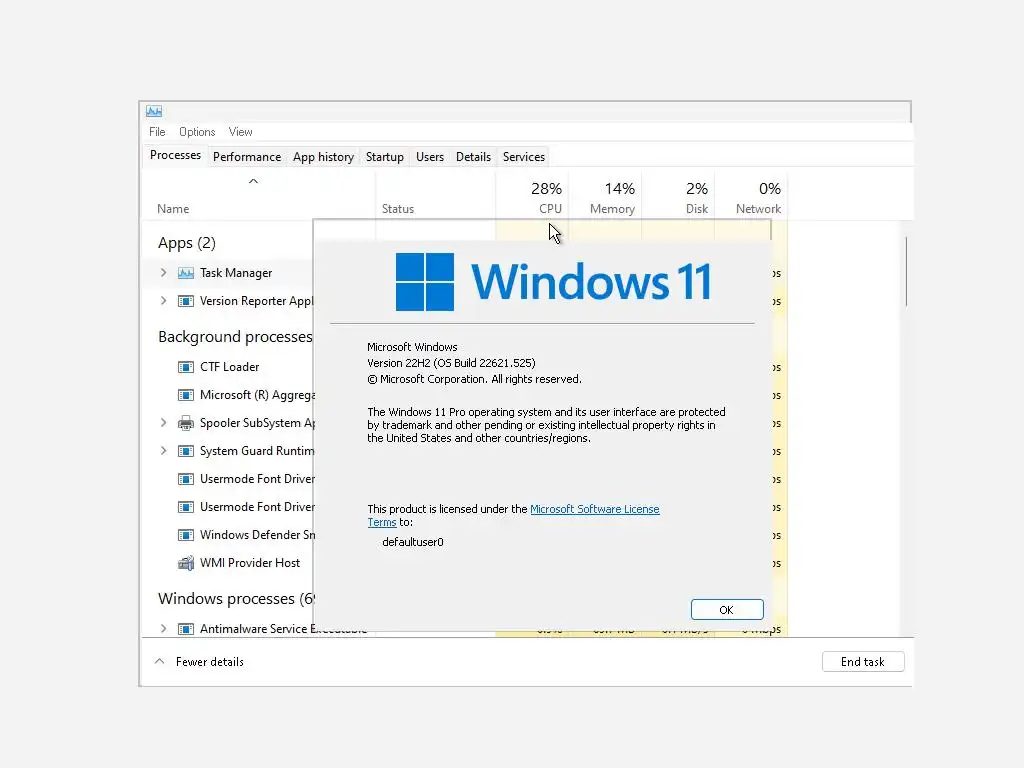The height and width of the screenshot is (768, 1024).
Task: Expand the Task Manager app row
Action: (x=163, y=273)
